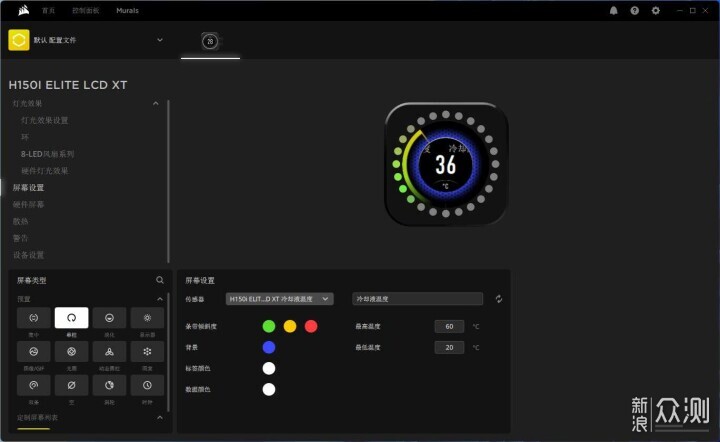Open the help question mark icon

pos(635,11)
